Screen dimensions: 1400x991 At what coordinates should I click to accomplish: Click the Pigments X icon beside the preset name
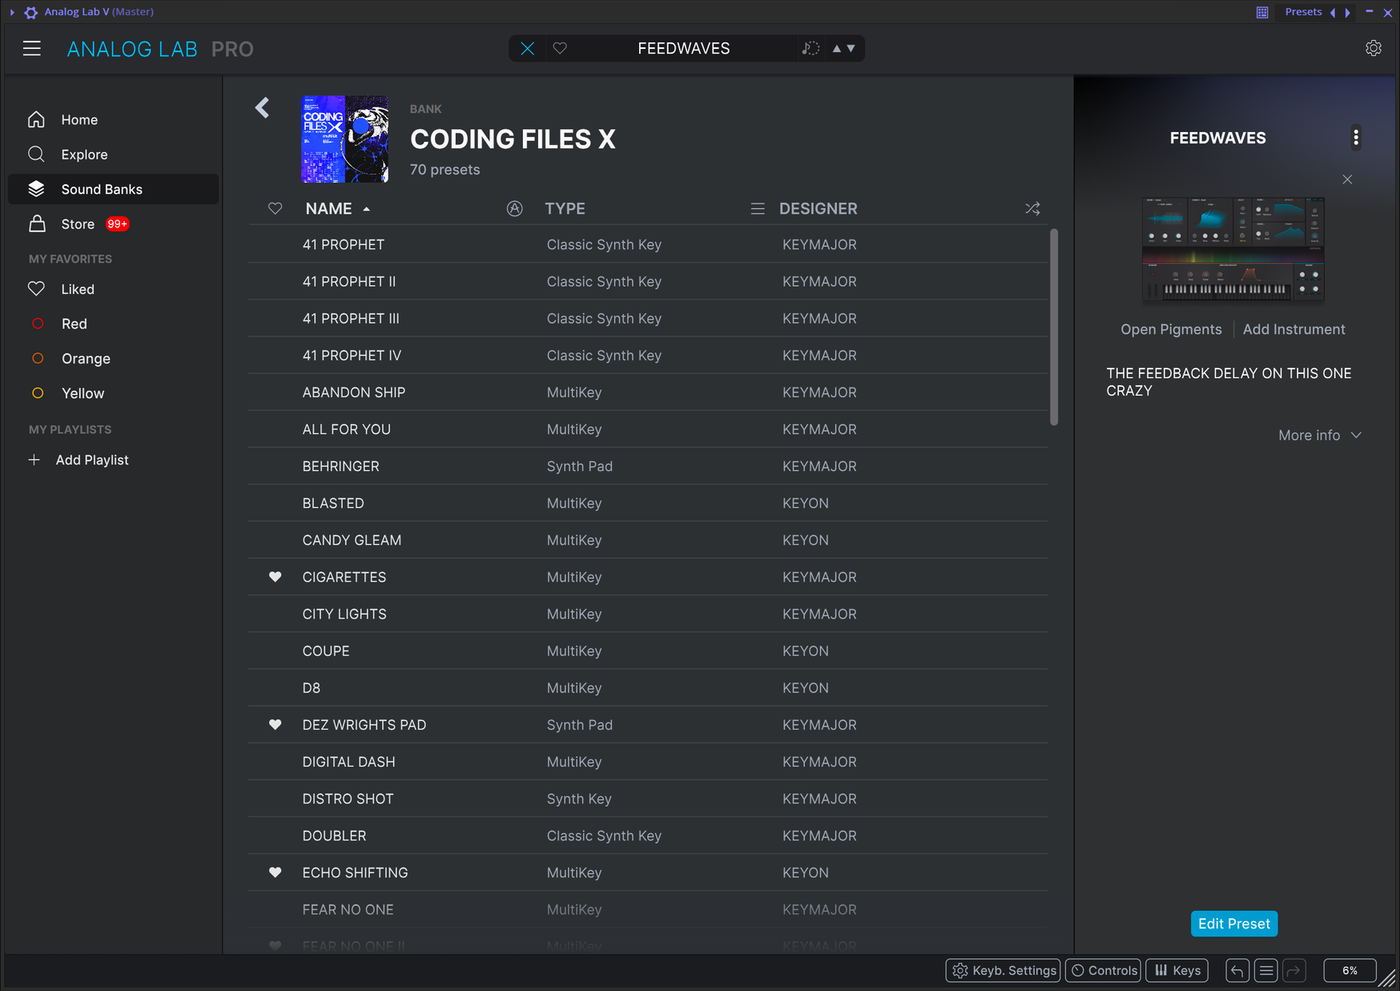click(x=527, y=48)
